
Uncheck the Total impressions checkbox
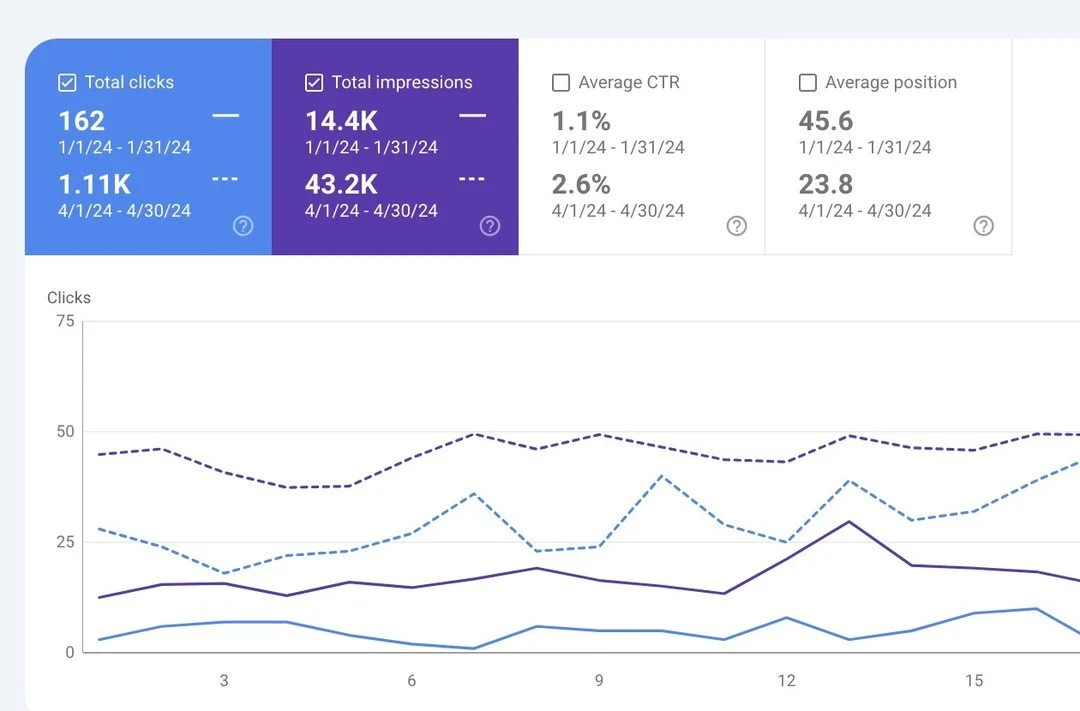[314, 83]
